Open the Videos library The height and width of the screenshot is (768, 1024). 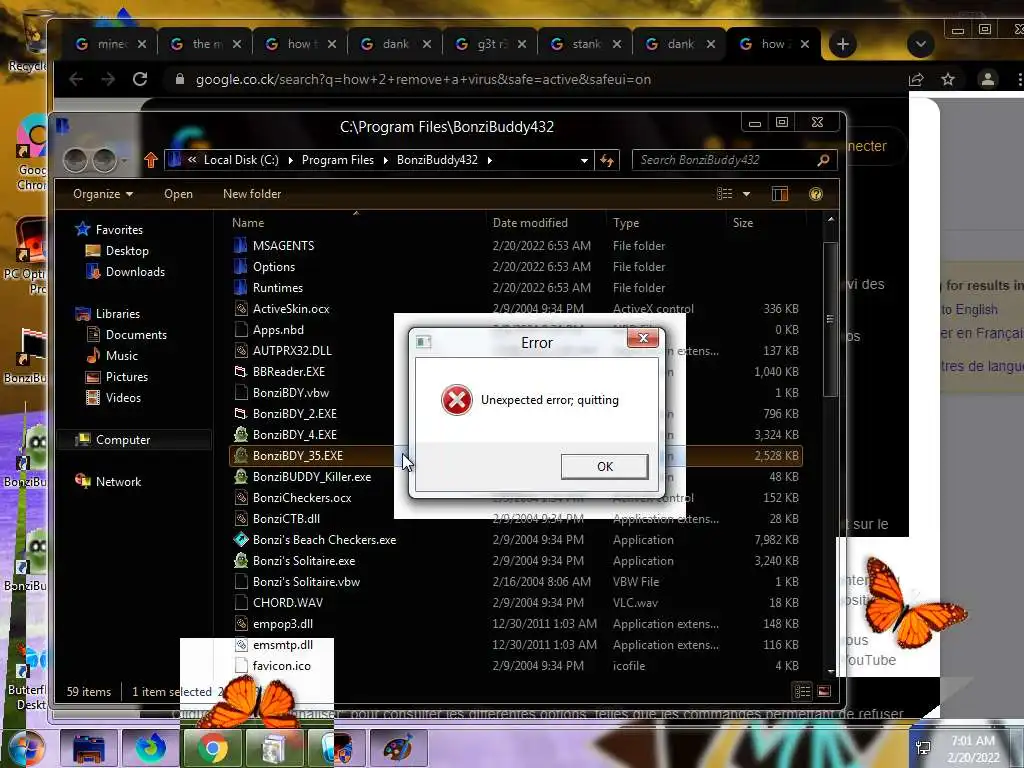[x=123, y=398]
